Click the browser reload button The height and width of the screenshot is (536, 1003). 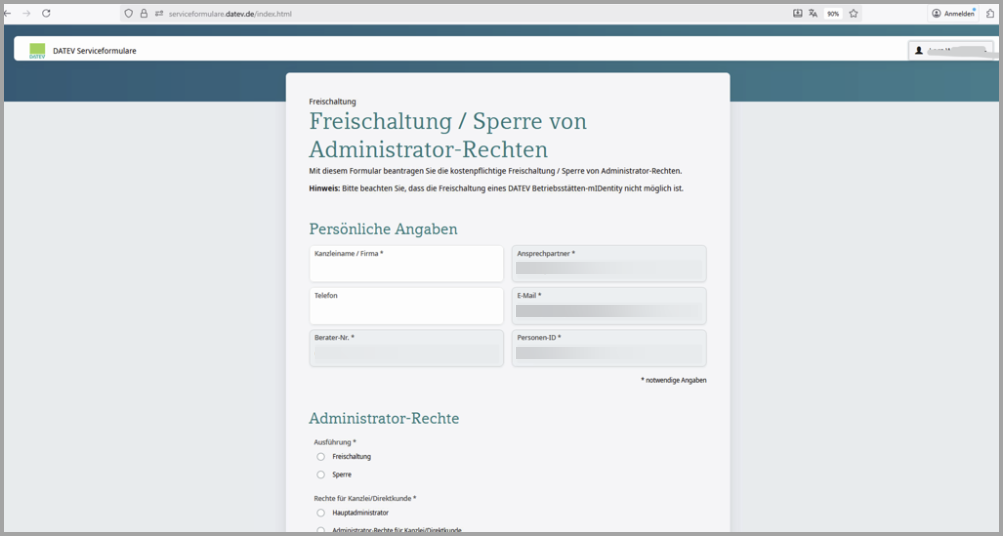[x=46, y=14]
